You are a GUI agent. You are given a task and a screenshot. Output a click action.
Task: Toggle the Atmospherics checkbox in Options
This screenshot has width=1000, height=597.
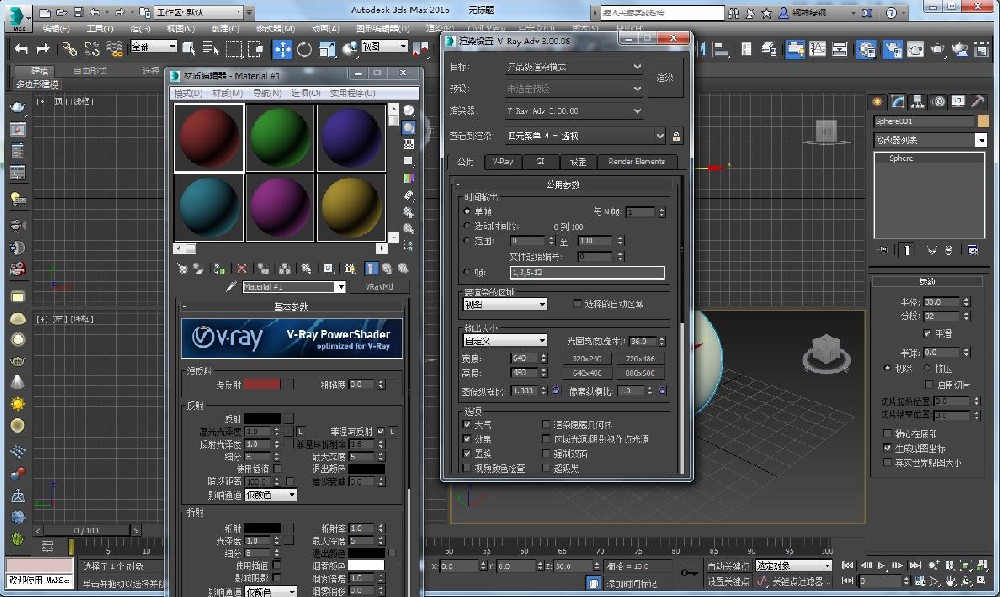point(467,424)
